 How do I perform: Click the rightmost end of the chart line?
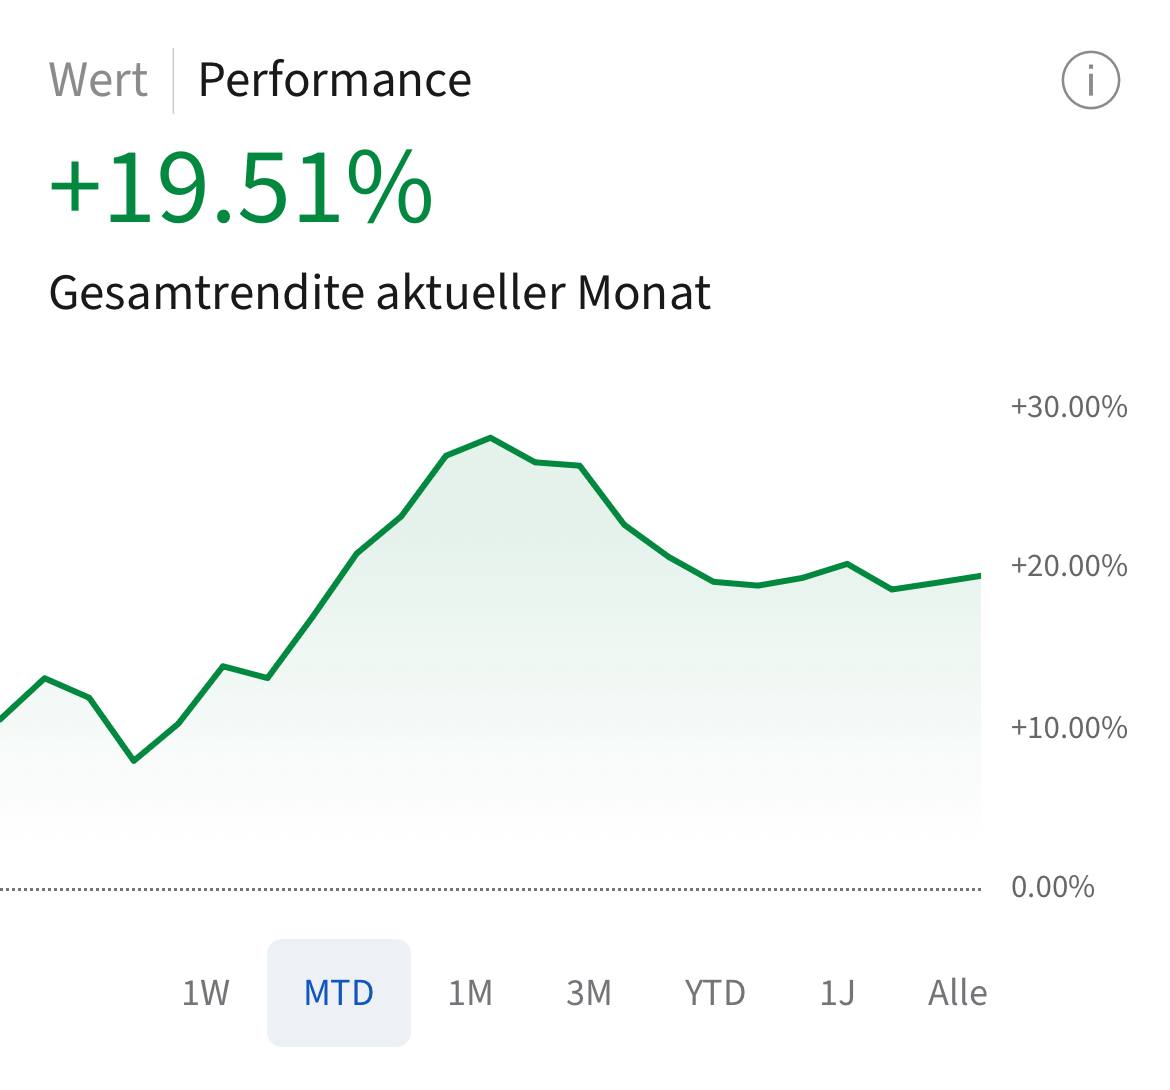coord(979,576)
